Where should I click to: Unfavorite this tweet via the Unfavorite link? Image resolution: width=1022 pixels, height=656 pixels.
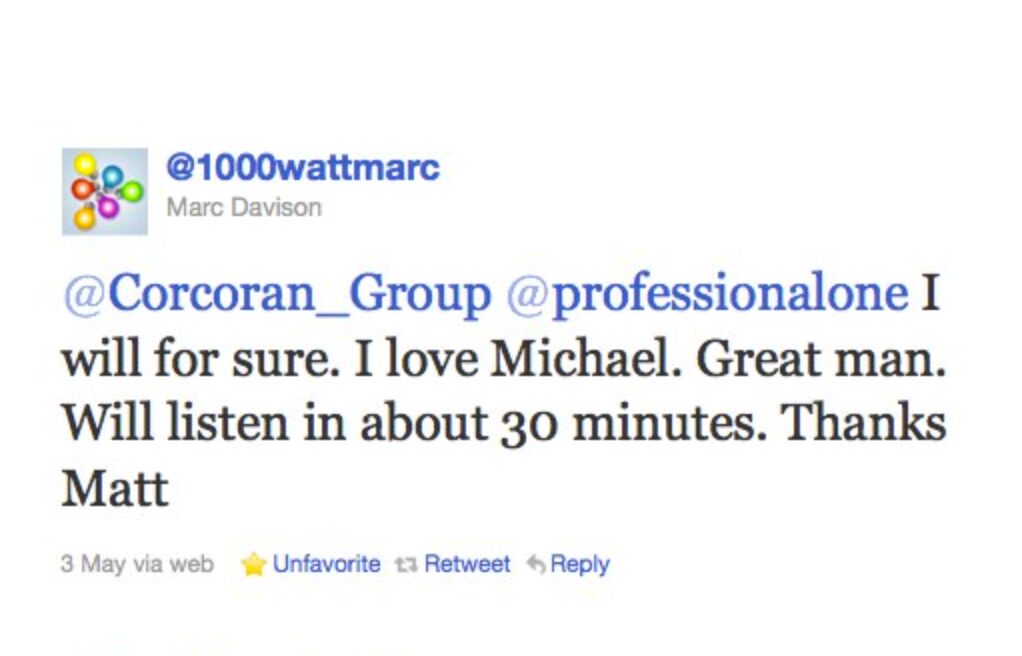[326, 563]
